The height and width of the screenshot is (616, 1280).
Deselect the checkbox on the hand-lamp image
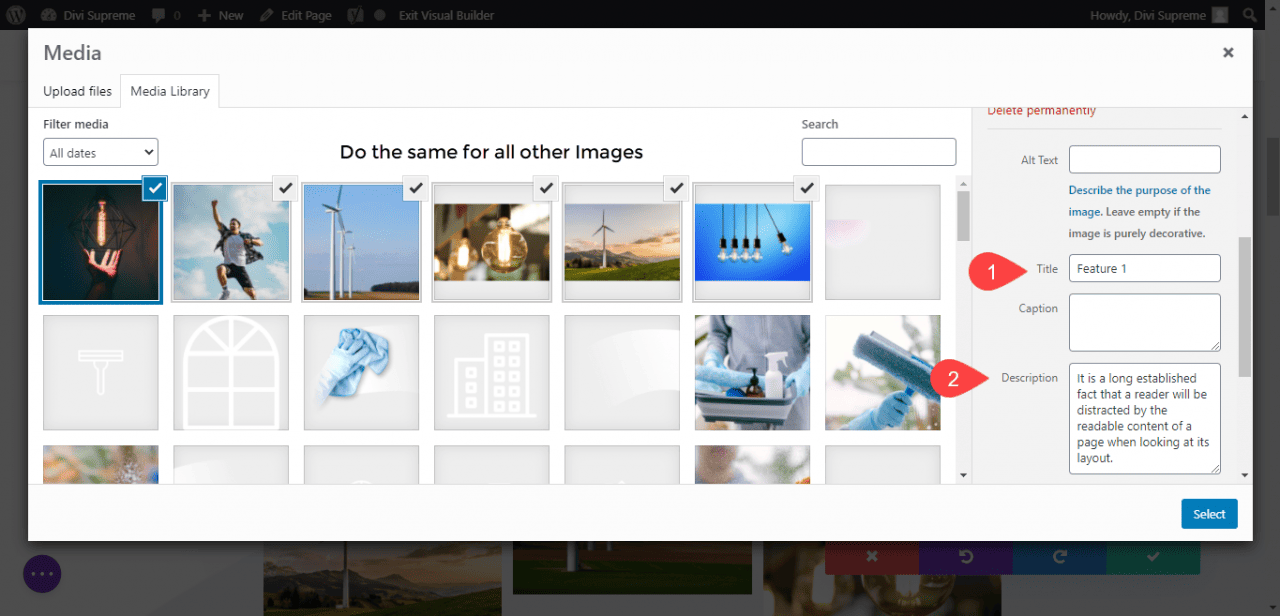(153, 188)
